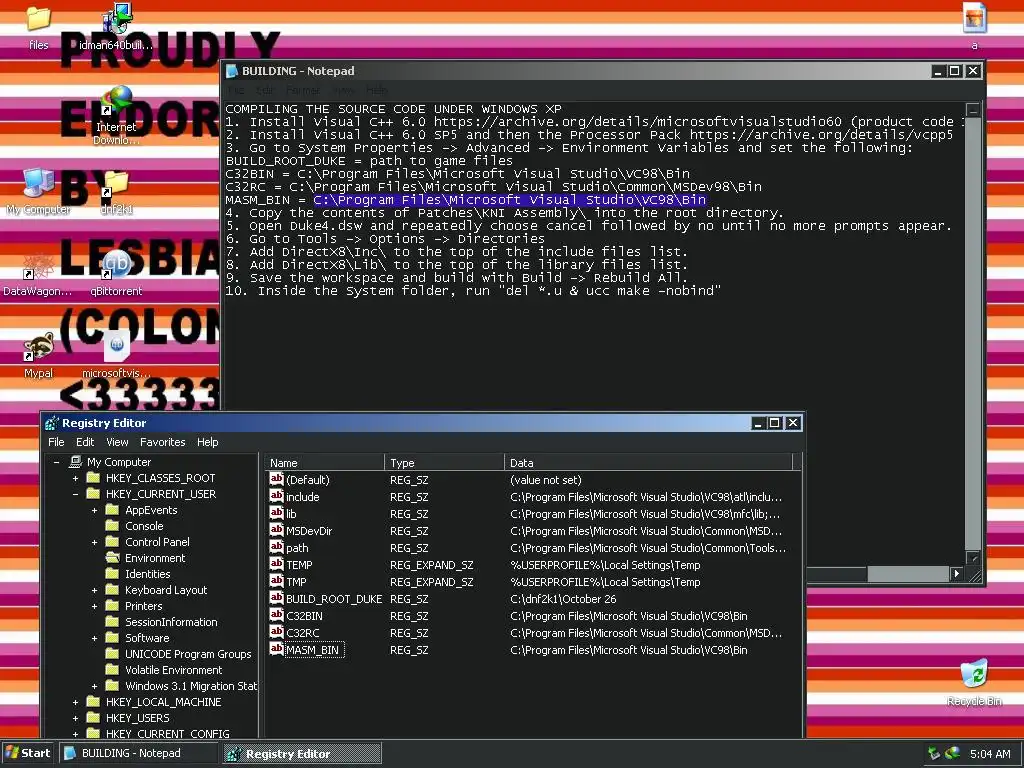The width and height of the screenshot is (1024, 768).
Task: Expand HKEY_USERS key
Action: [x=76, y=718]
